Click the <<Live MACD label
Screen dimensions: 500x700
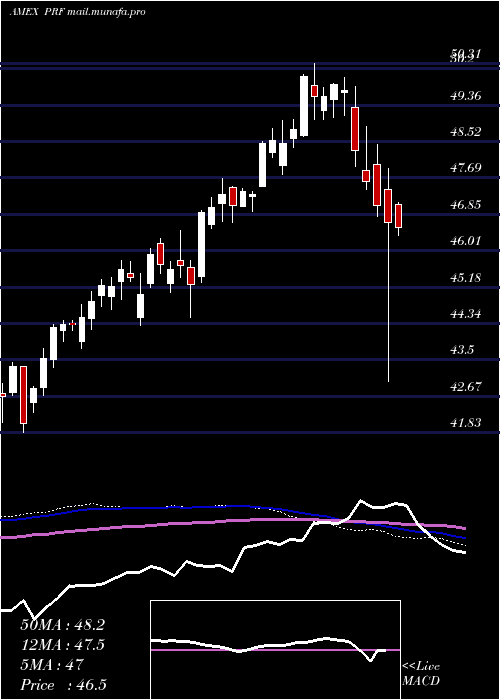click(x=421, y=674)
